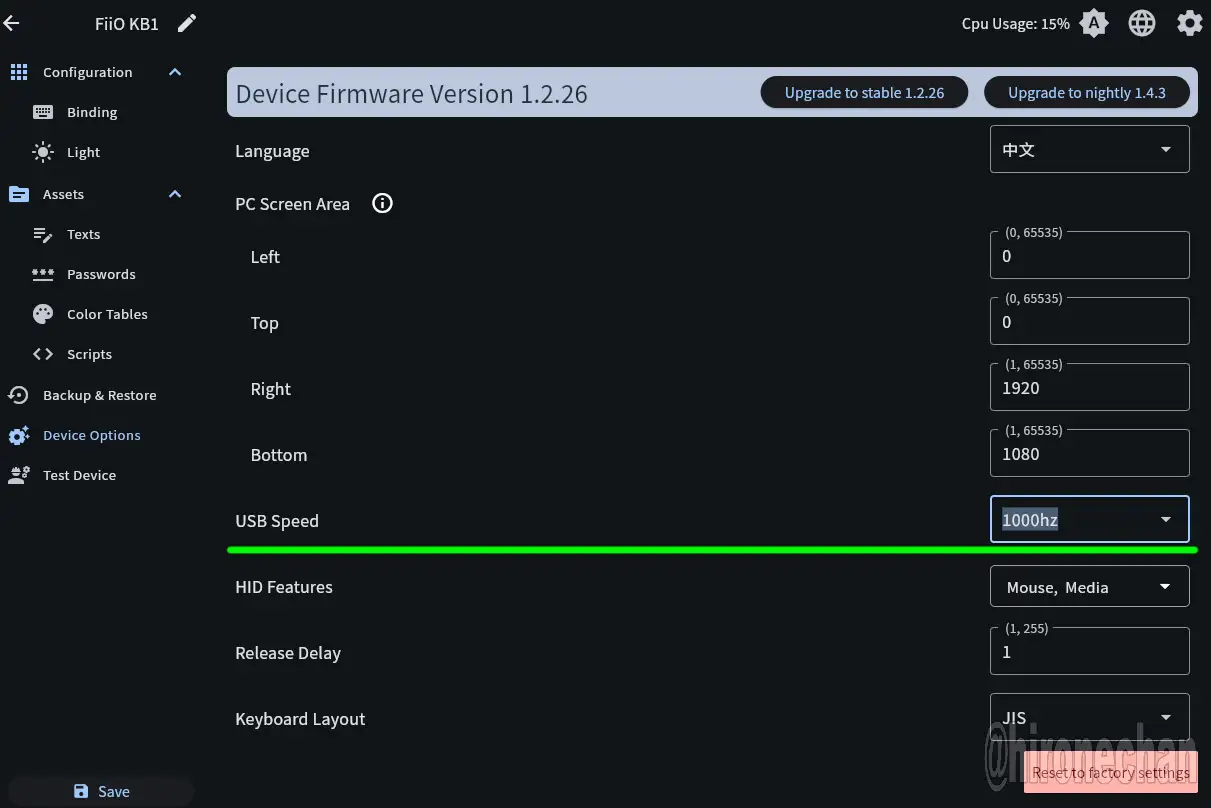
Task: Toggle the auto brightness theme icon
Action: pyautogui.click(x=1094, y=24)
